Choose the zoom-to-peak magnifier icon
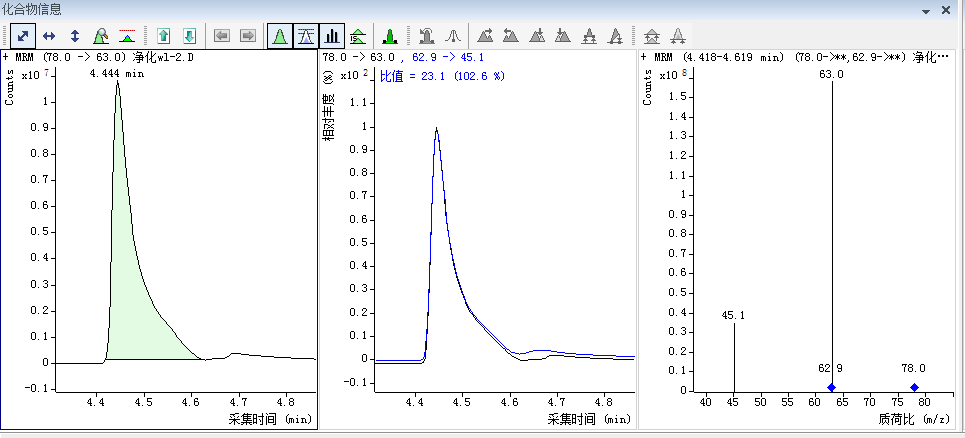Image resolution: width=965 pixels, height=438 pixels. coord(101,36)
